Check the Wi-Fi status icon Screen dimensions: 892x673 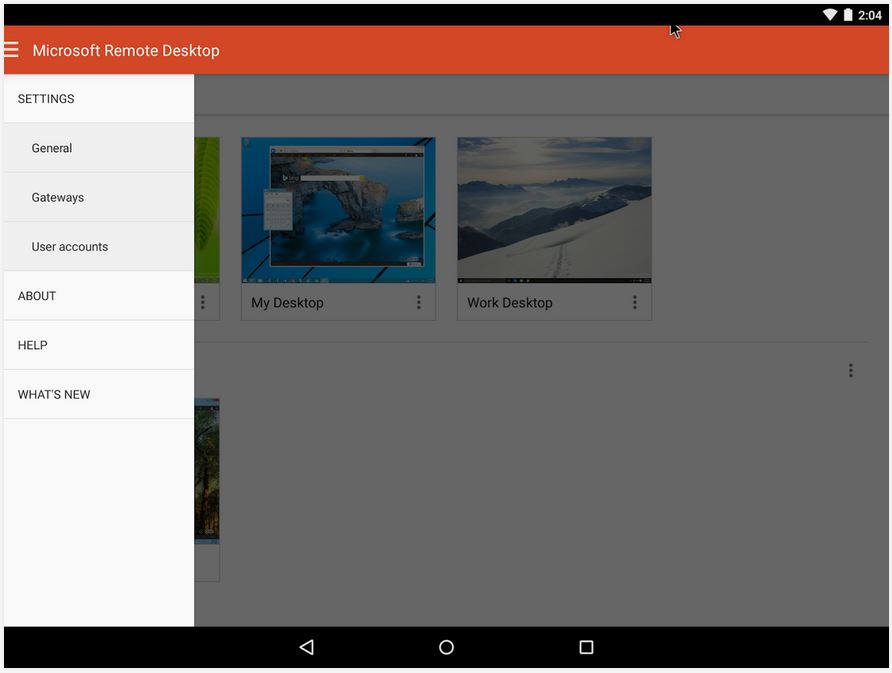(x=830, y=15)
